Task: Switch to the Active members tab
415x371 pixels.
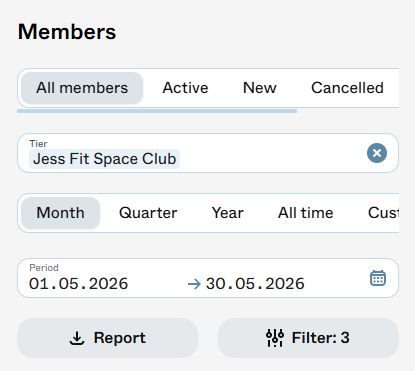Action: click(x=185, y=88)
